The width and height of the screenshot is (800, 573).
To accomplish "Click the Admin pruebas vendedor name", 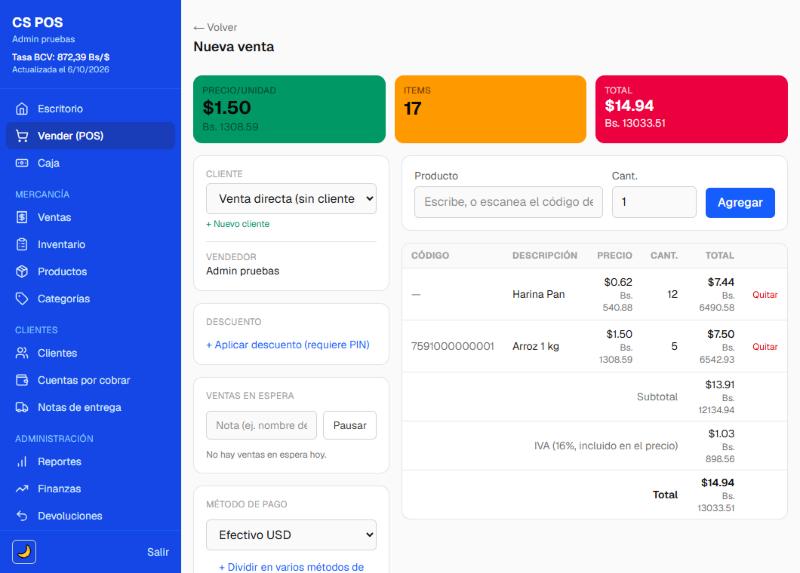I will click(x=243, y=271).
